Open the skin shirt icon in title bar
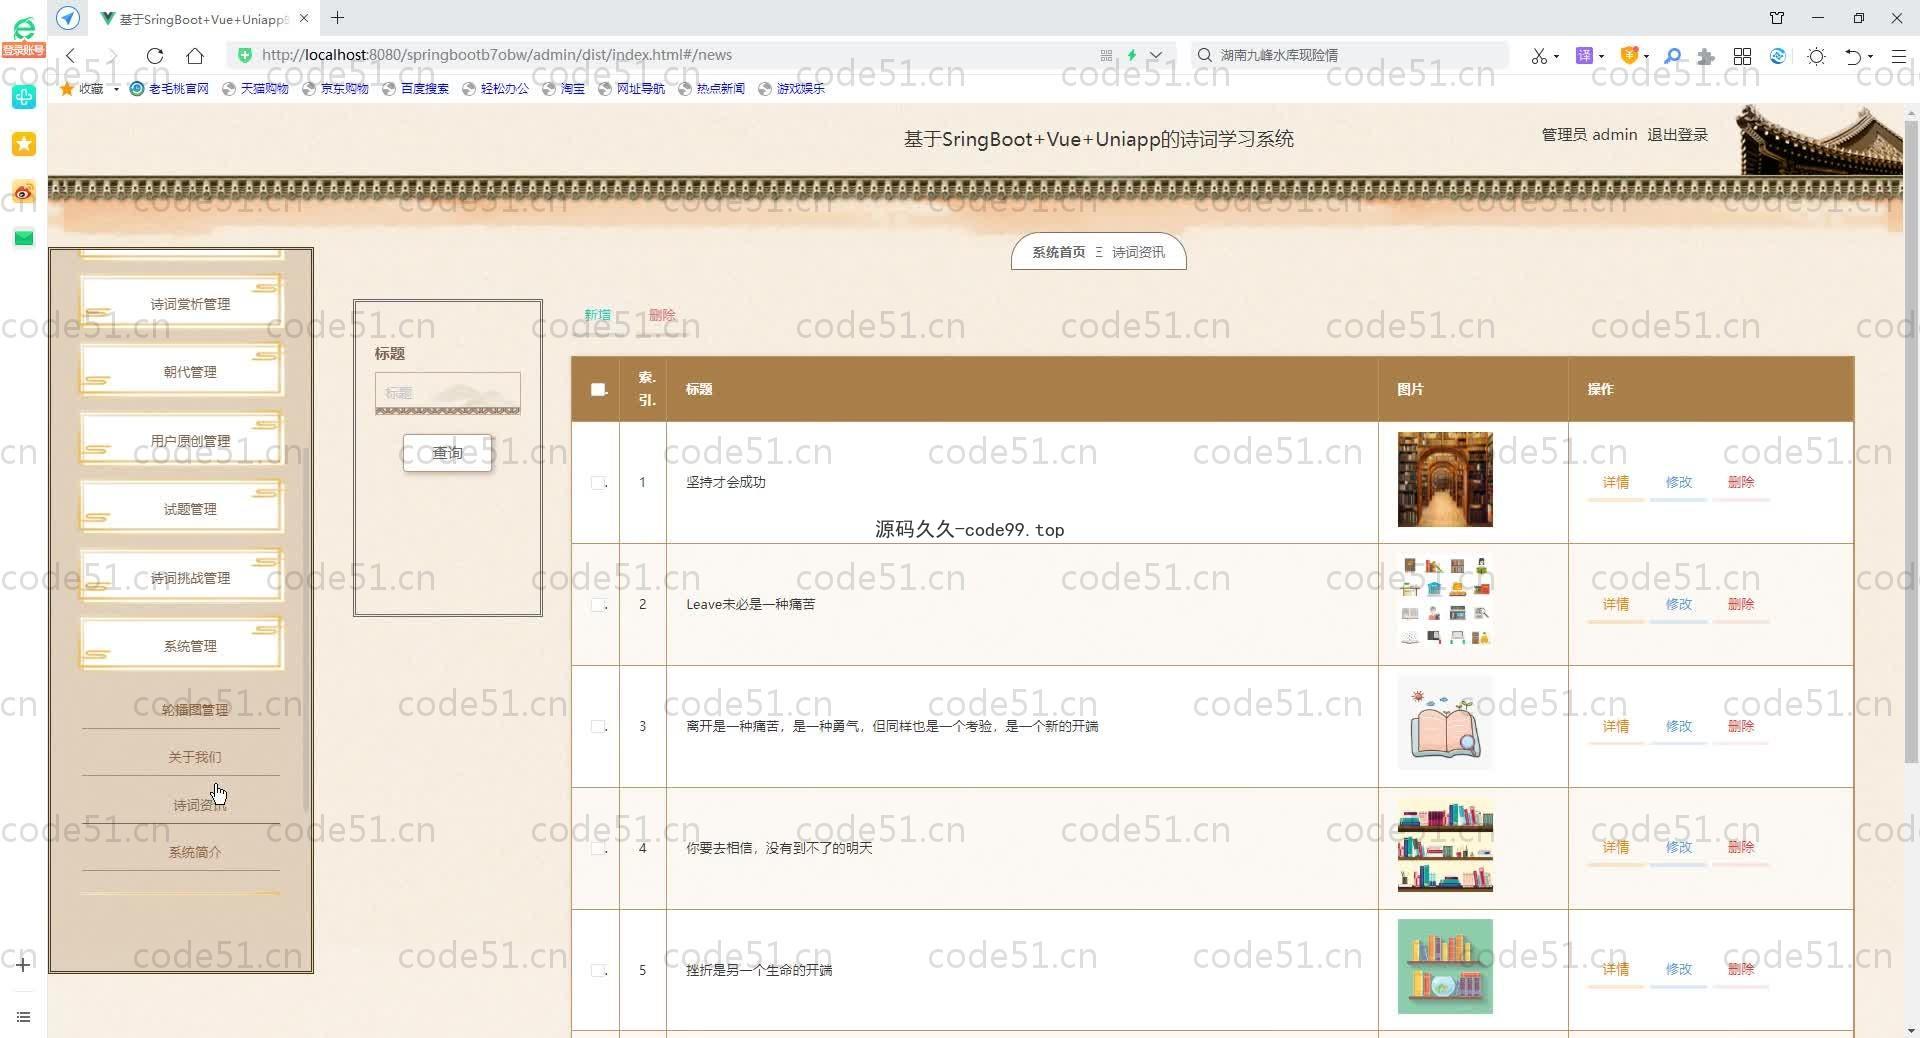 tap(1777, 18)
